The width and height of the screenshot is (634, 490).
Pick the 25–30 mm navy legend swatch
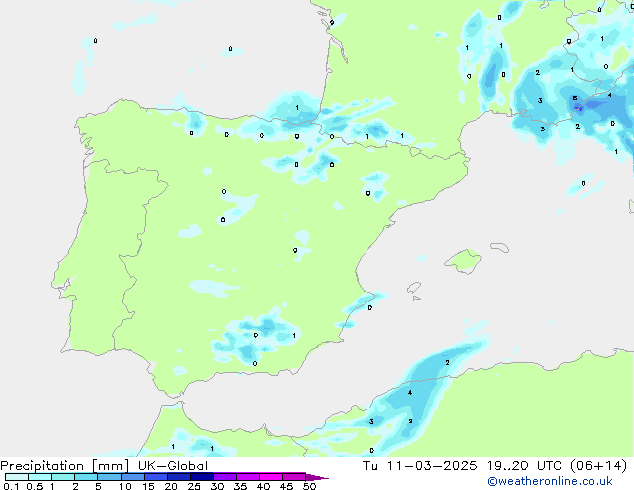tap(201, 477)
